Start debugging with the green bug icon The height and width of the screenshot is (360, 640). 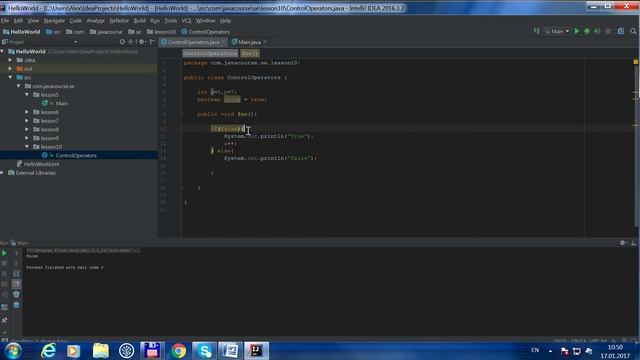click(587, 31)
